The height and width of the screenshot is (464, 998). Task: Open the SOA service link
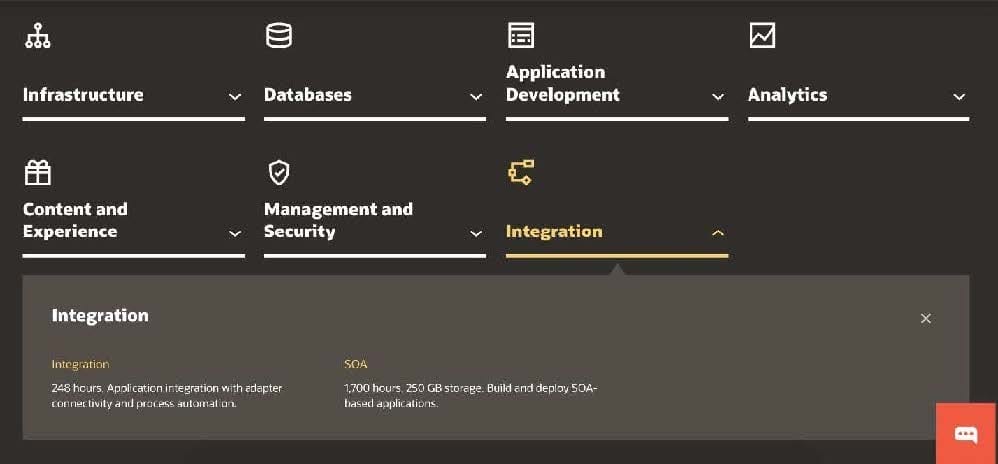pyautogui.click(x=355, y=365)
